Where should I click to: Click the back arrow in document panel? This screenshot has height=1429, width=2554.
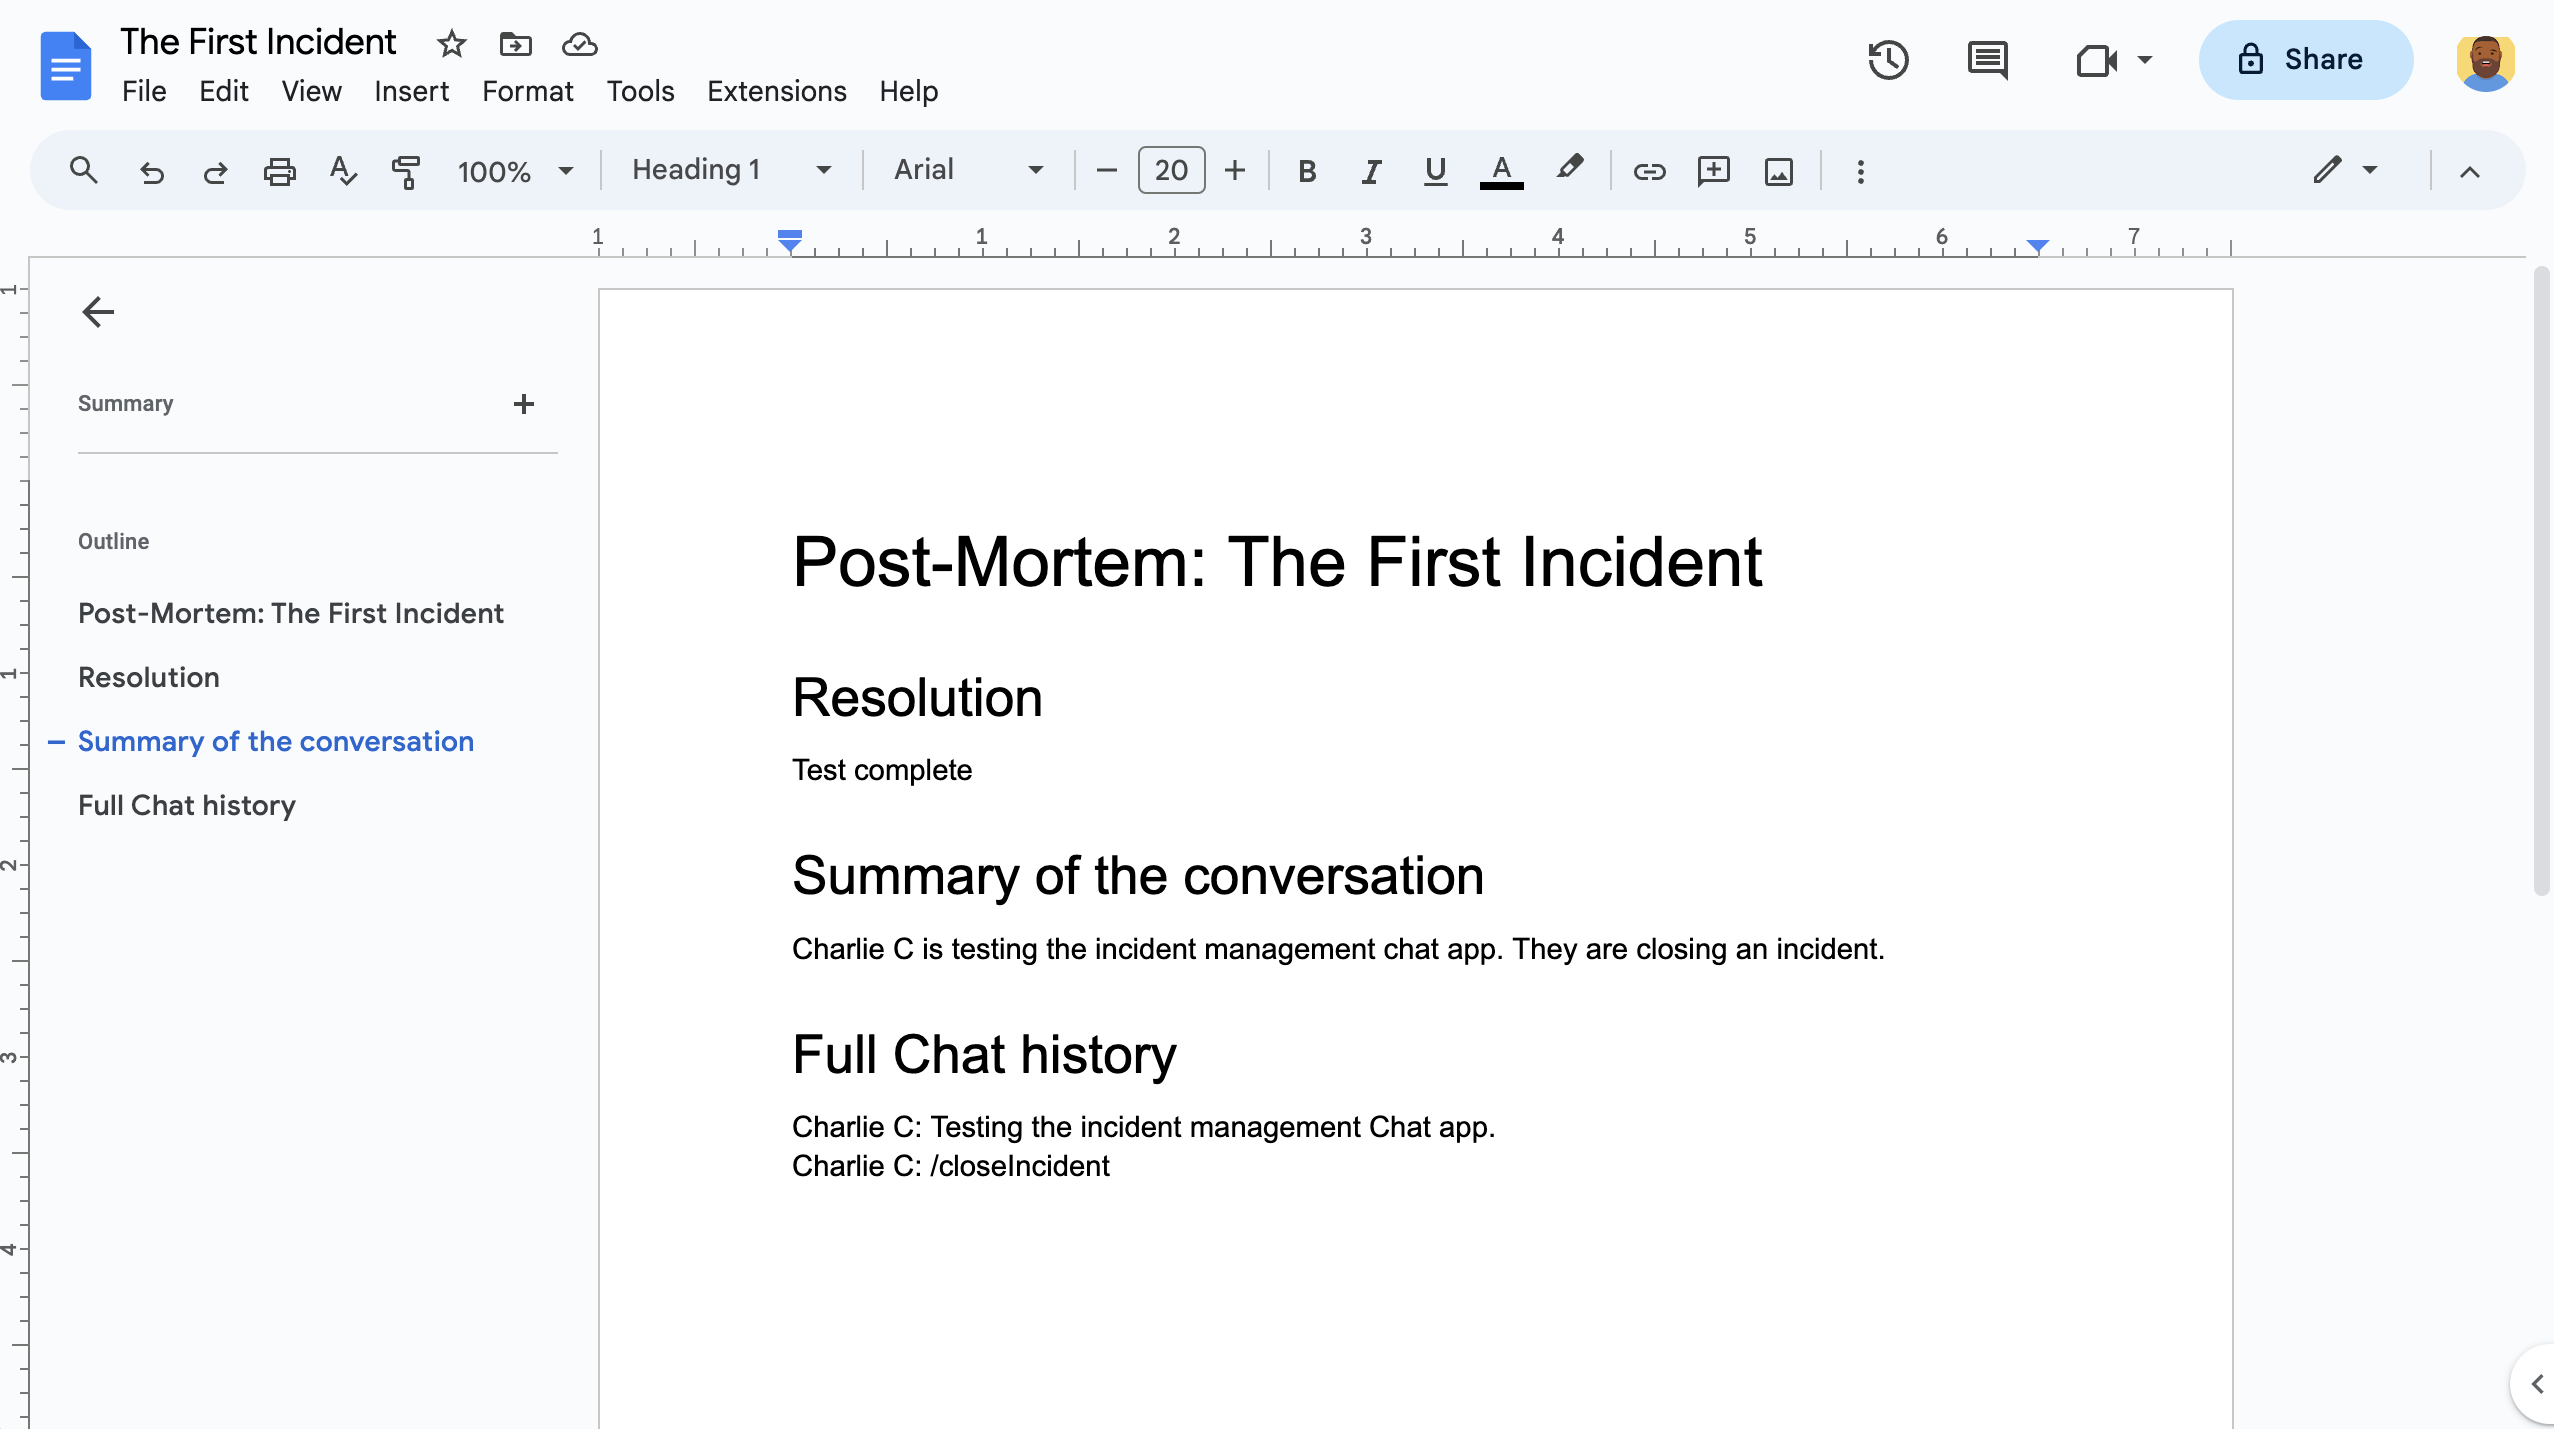tap(95, 312)
